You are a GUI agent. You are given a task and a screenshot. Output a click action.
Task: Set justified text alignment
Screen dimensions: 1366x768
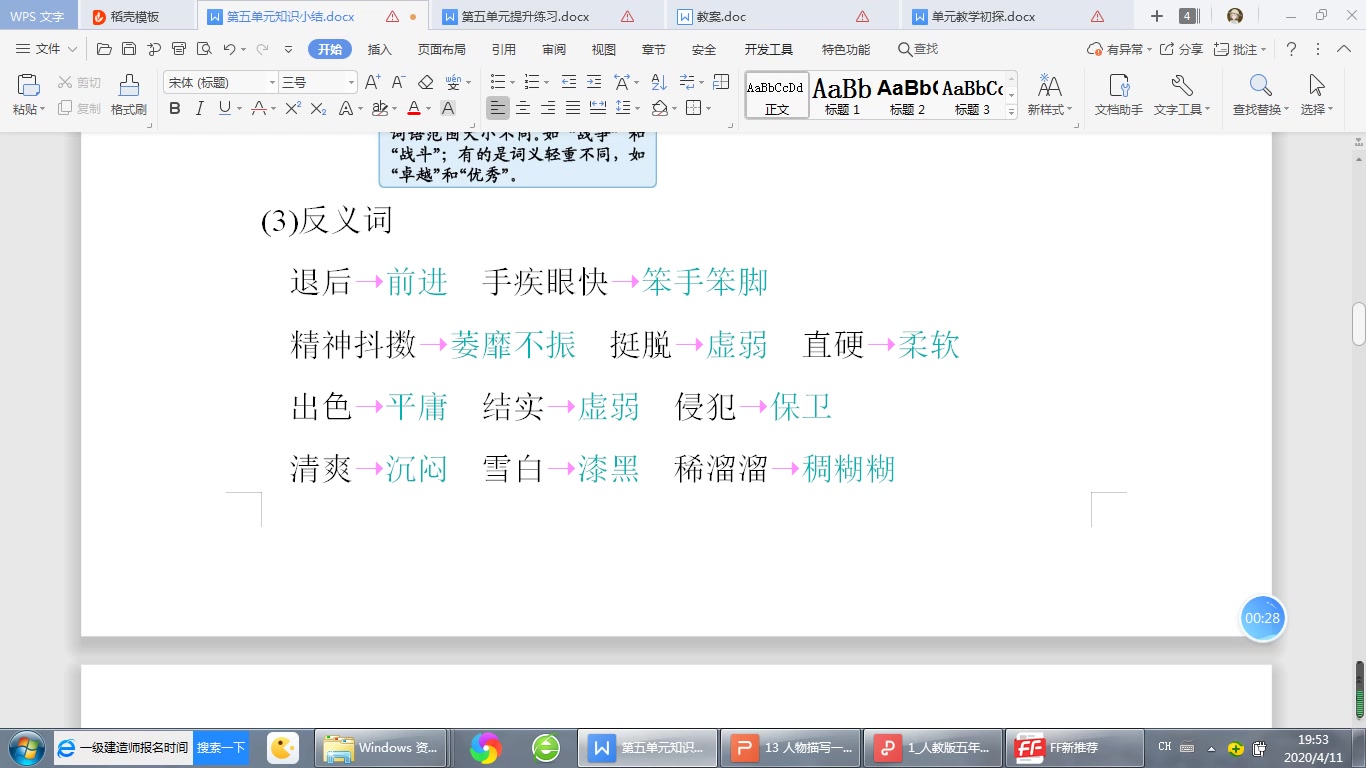(573, 108)
